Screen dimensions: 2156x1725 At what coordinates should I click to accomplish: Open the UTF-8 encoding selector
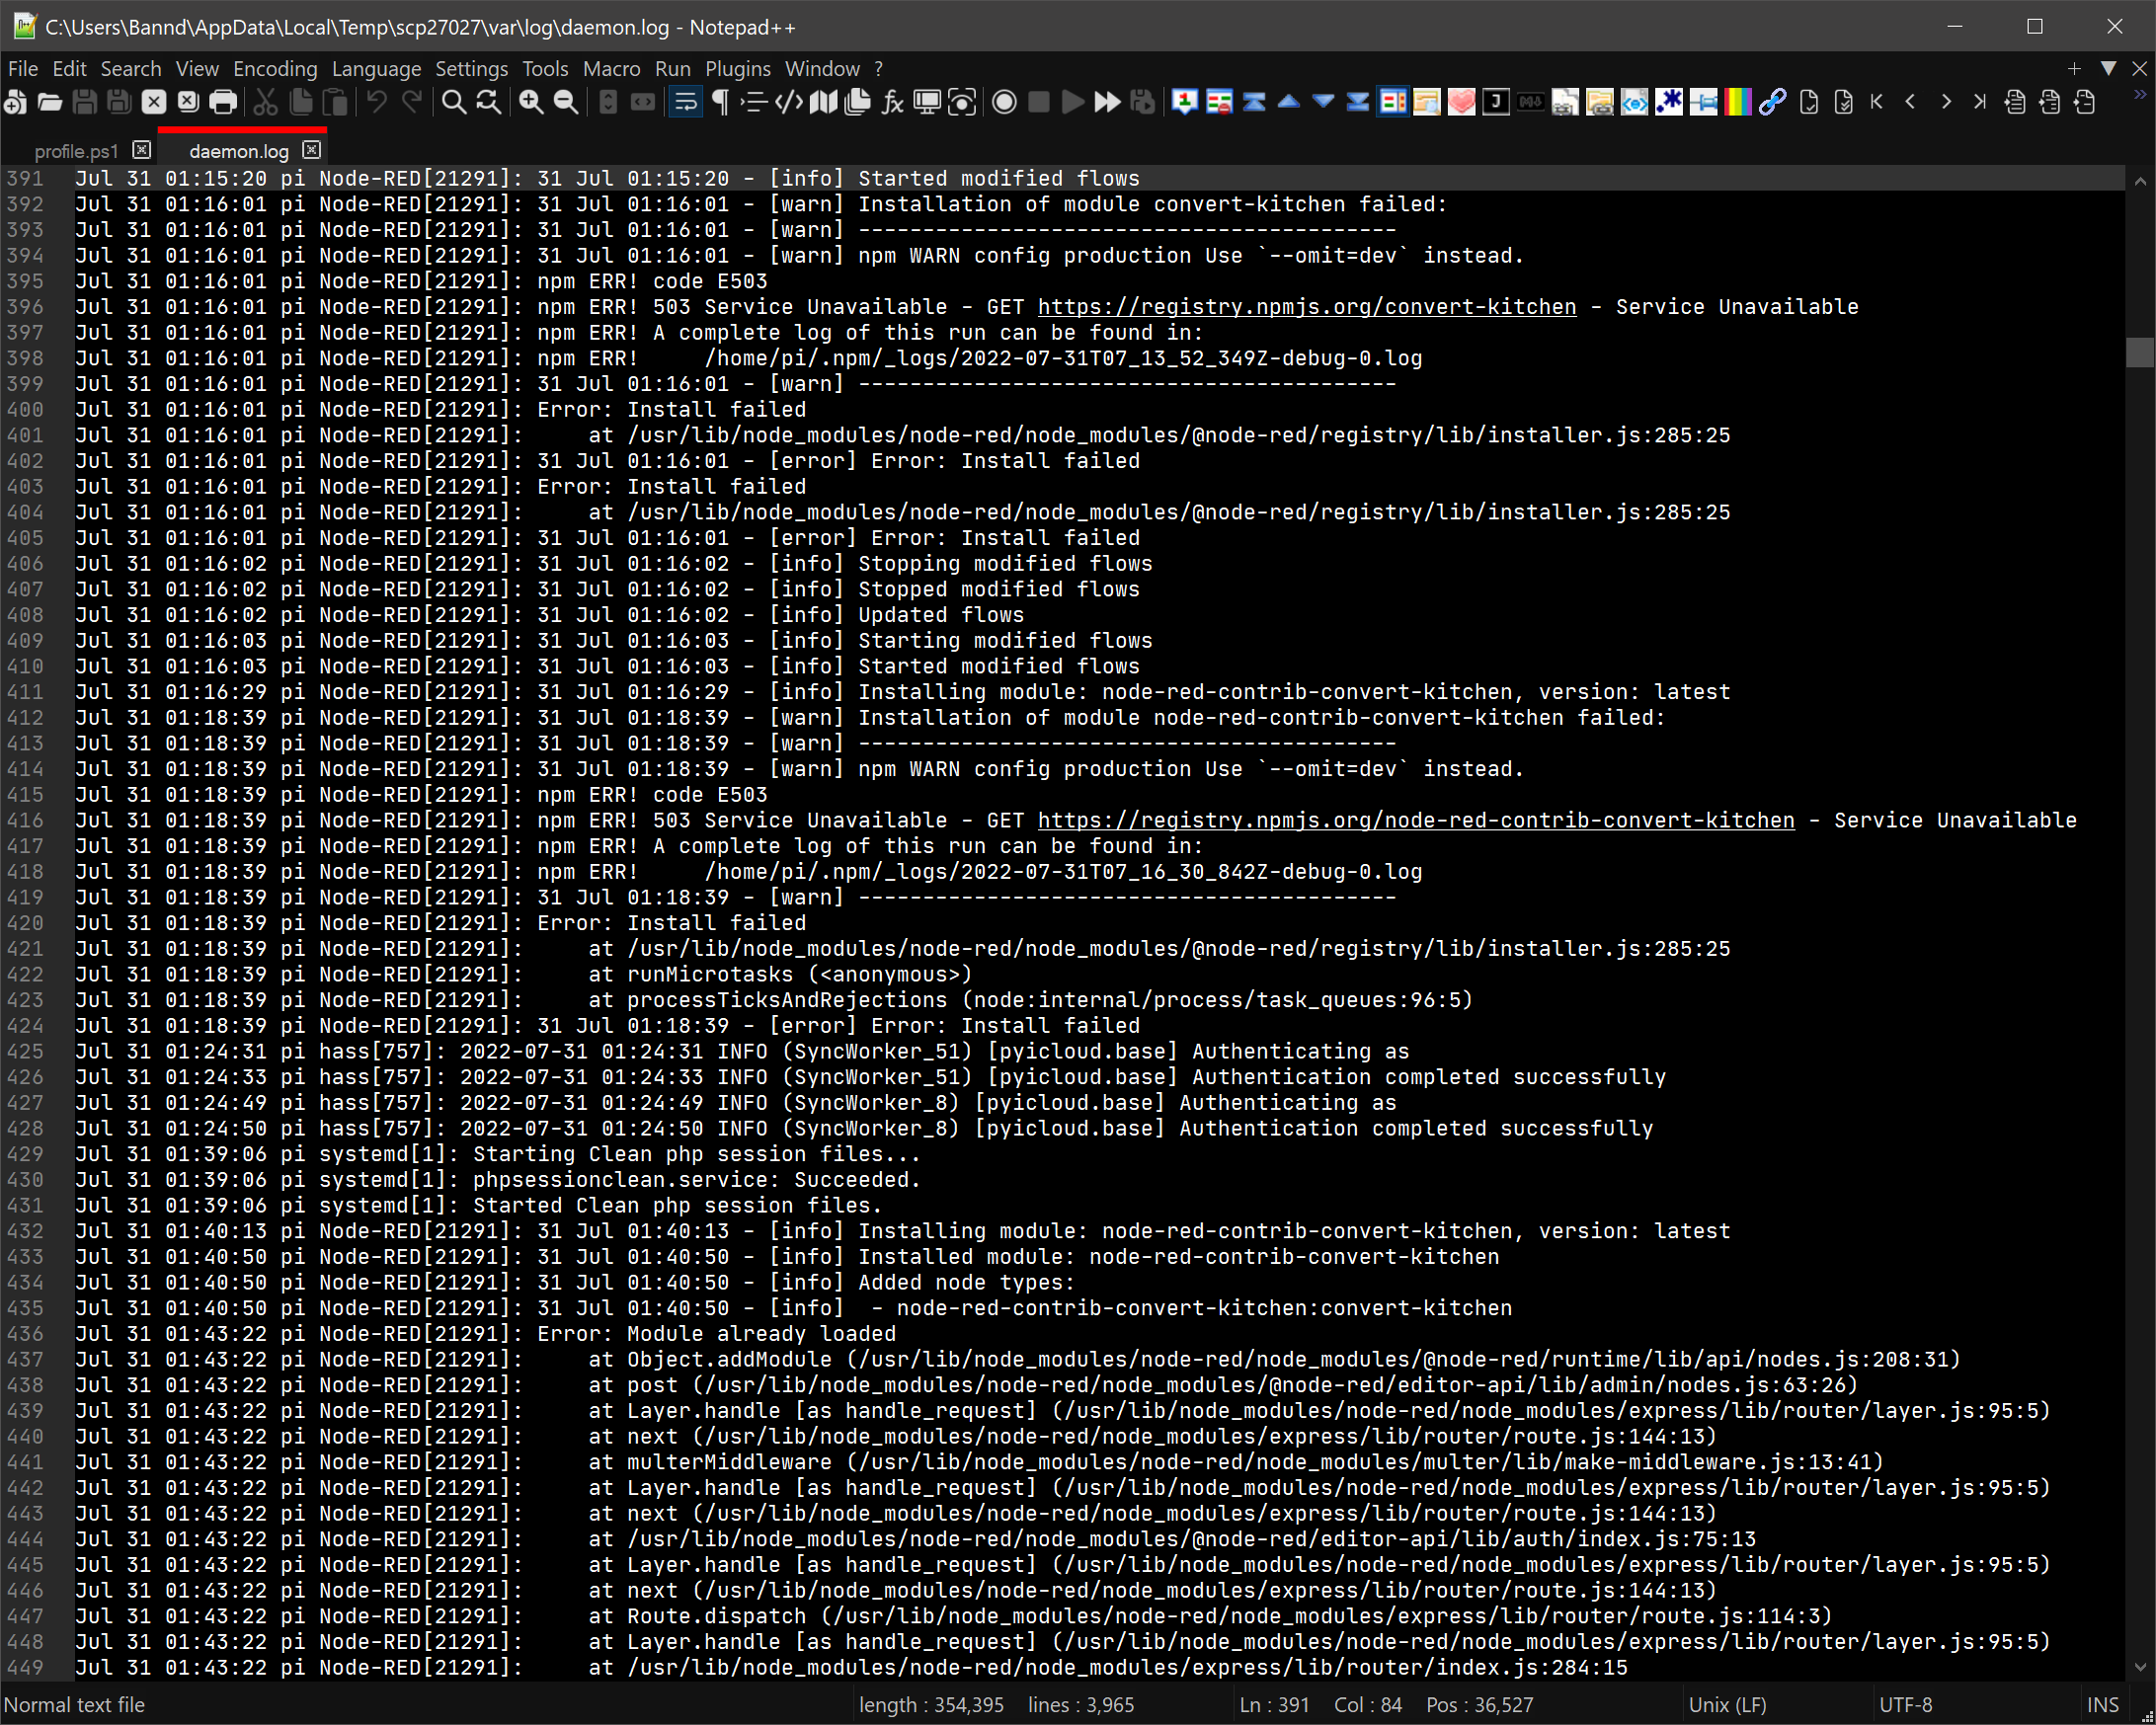click(1905, 1705)
